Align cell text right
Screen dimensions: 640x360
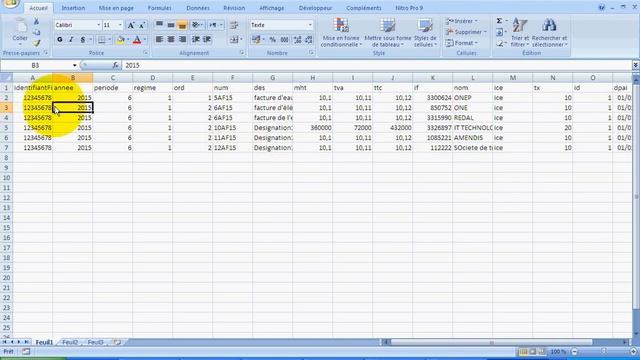(x=182, y=39)
